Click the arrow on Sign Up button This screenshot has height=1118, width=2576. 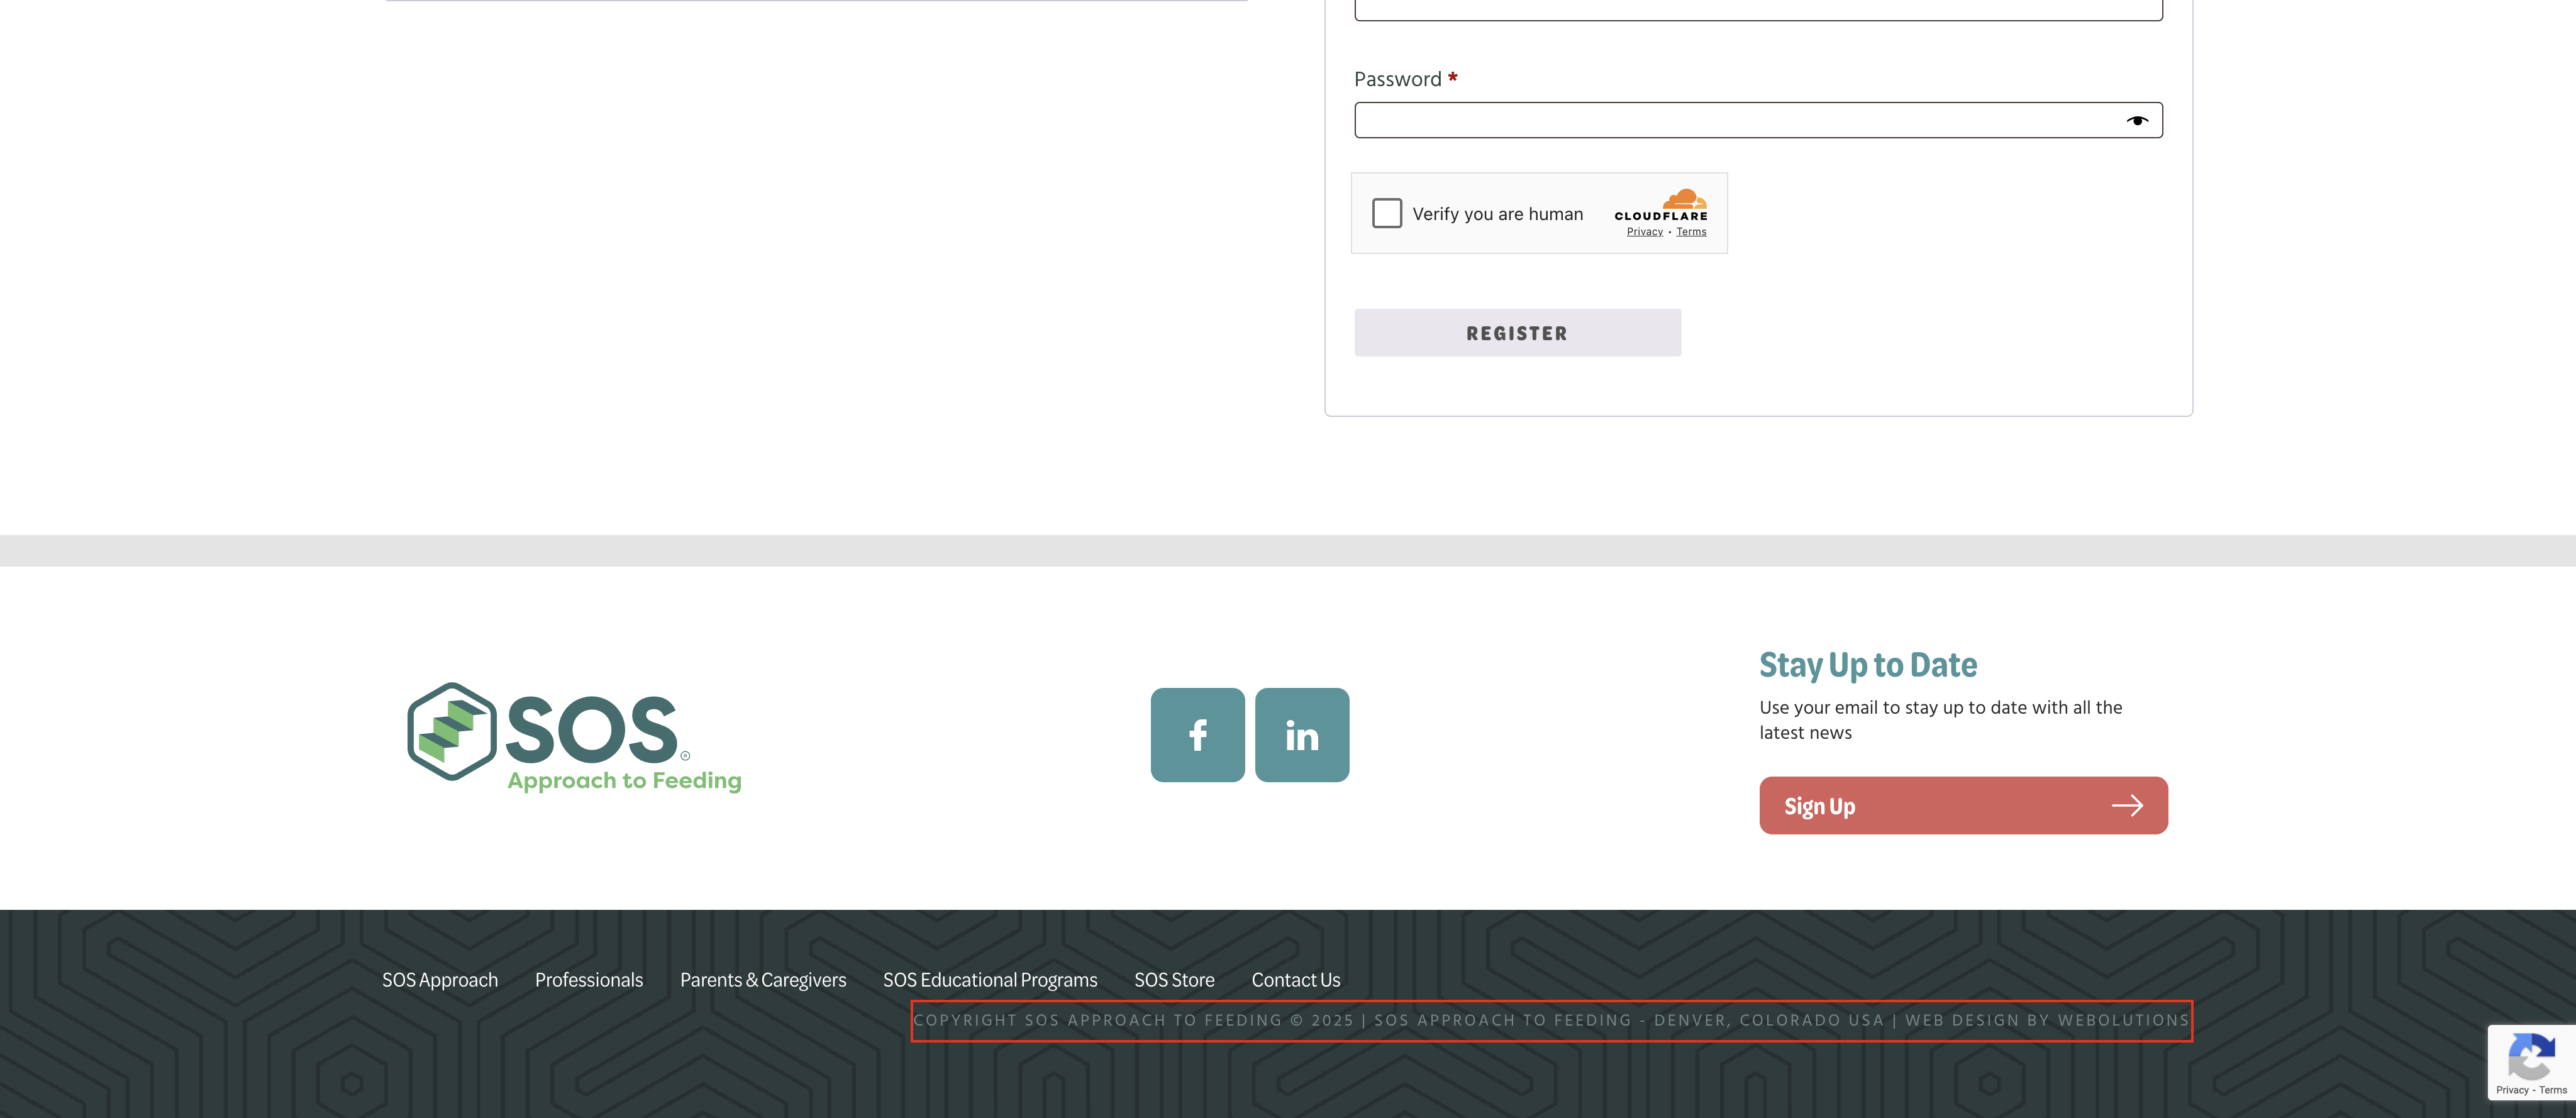pos(2126,806)
